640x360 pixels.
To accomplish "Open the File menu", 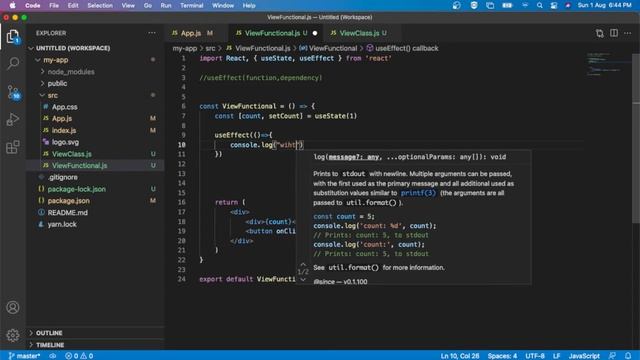I will click(x=54, y=6).
